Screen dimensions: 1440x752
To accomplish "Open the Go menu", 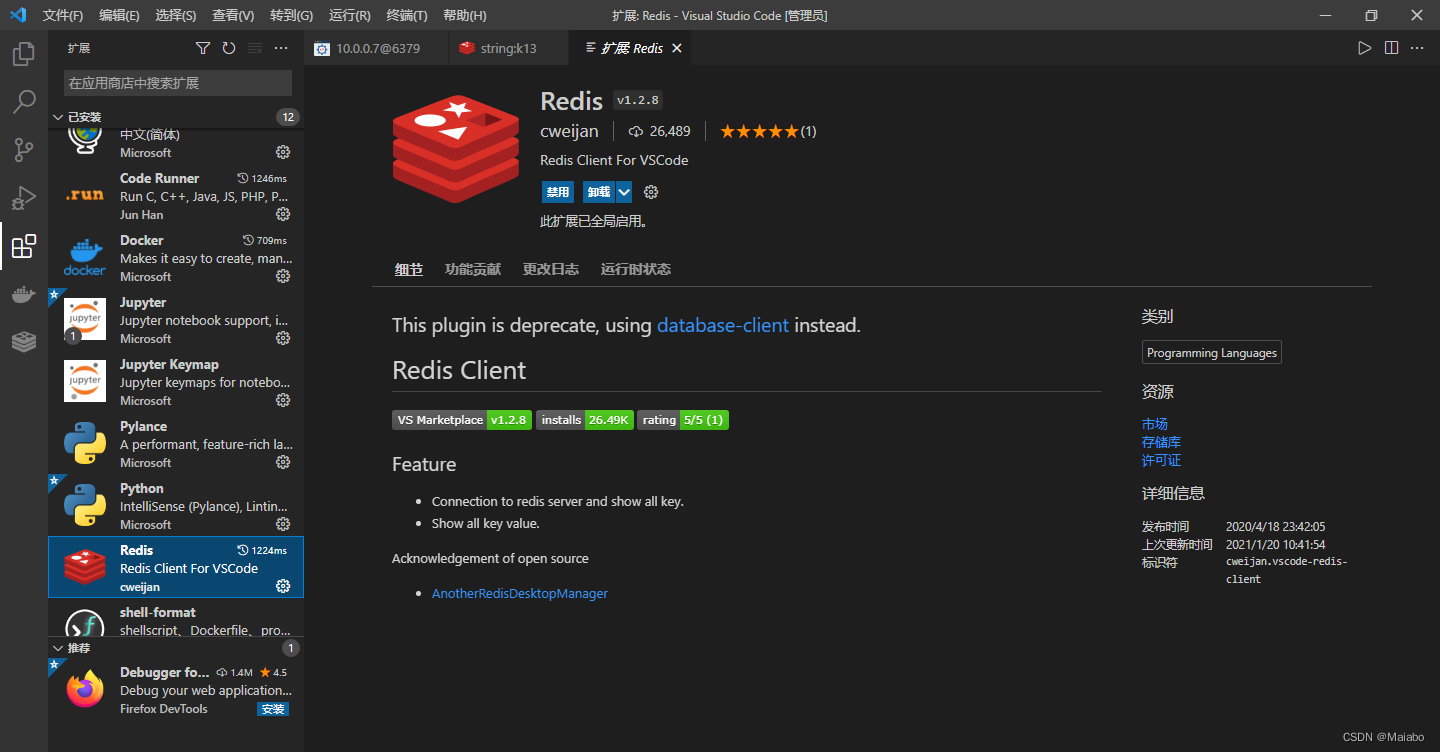I will coord(291,15).
